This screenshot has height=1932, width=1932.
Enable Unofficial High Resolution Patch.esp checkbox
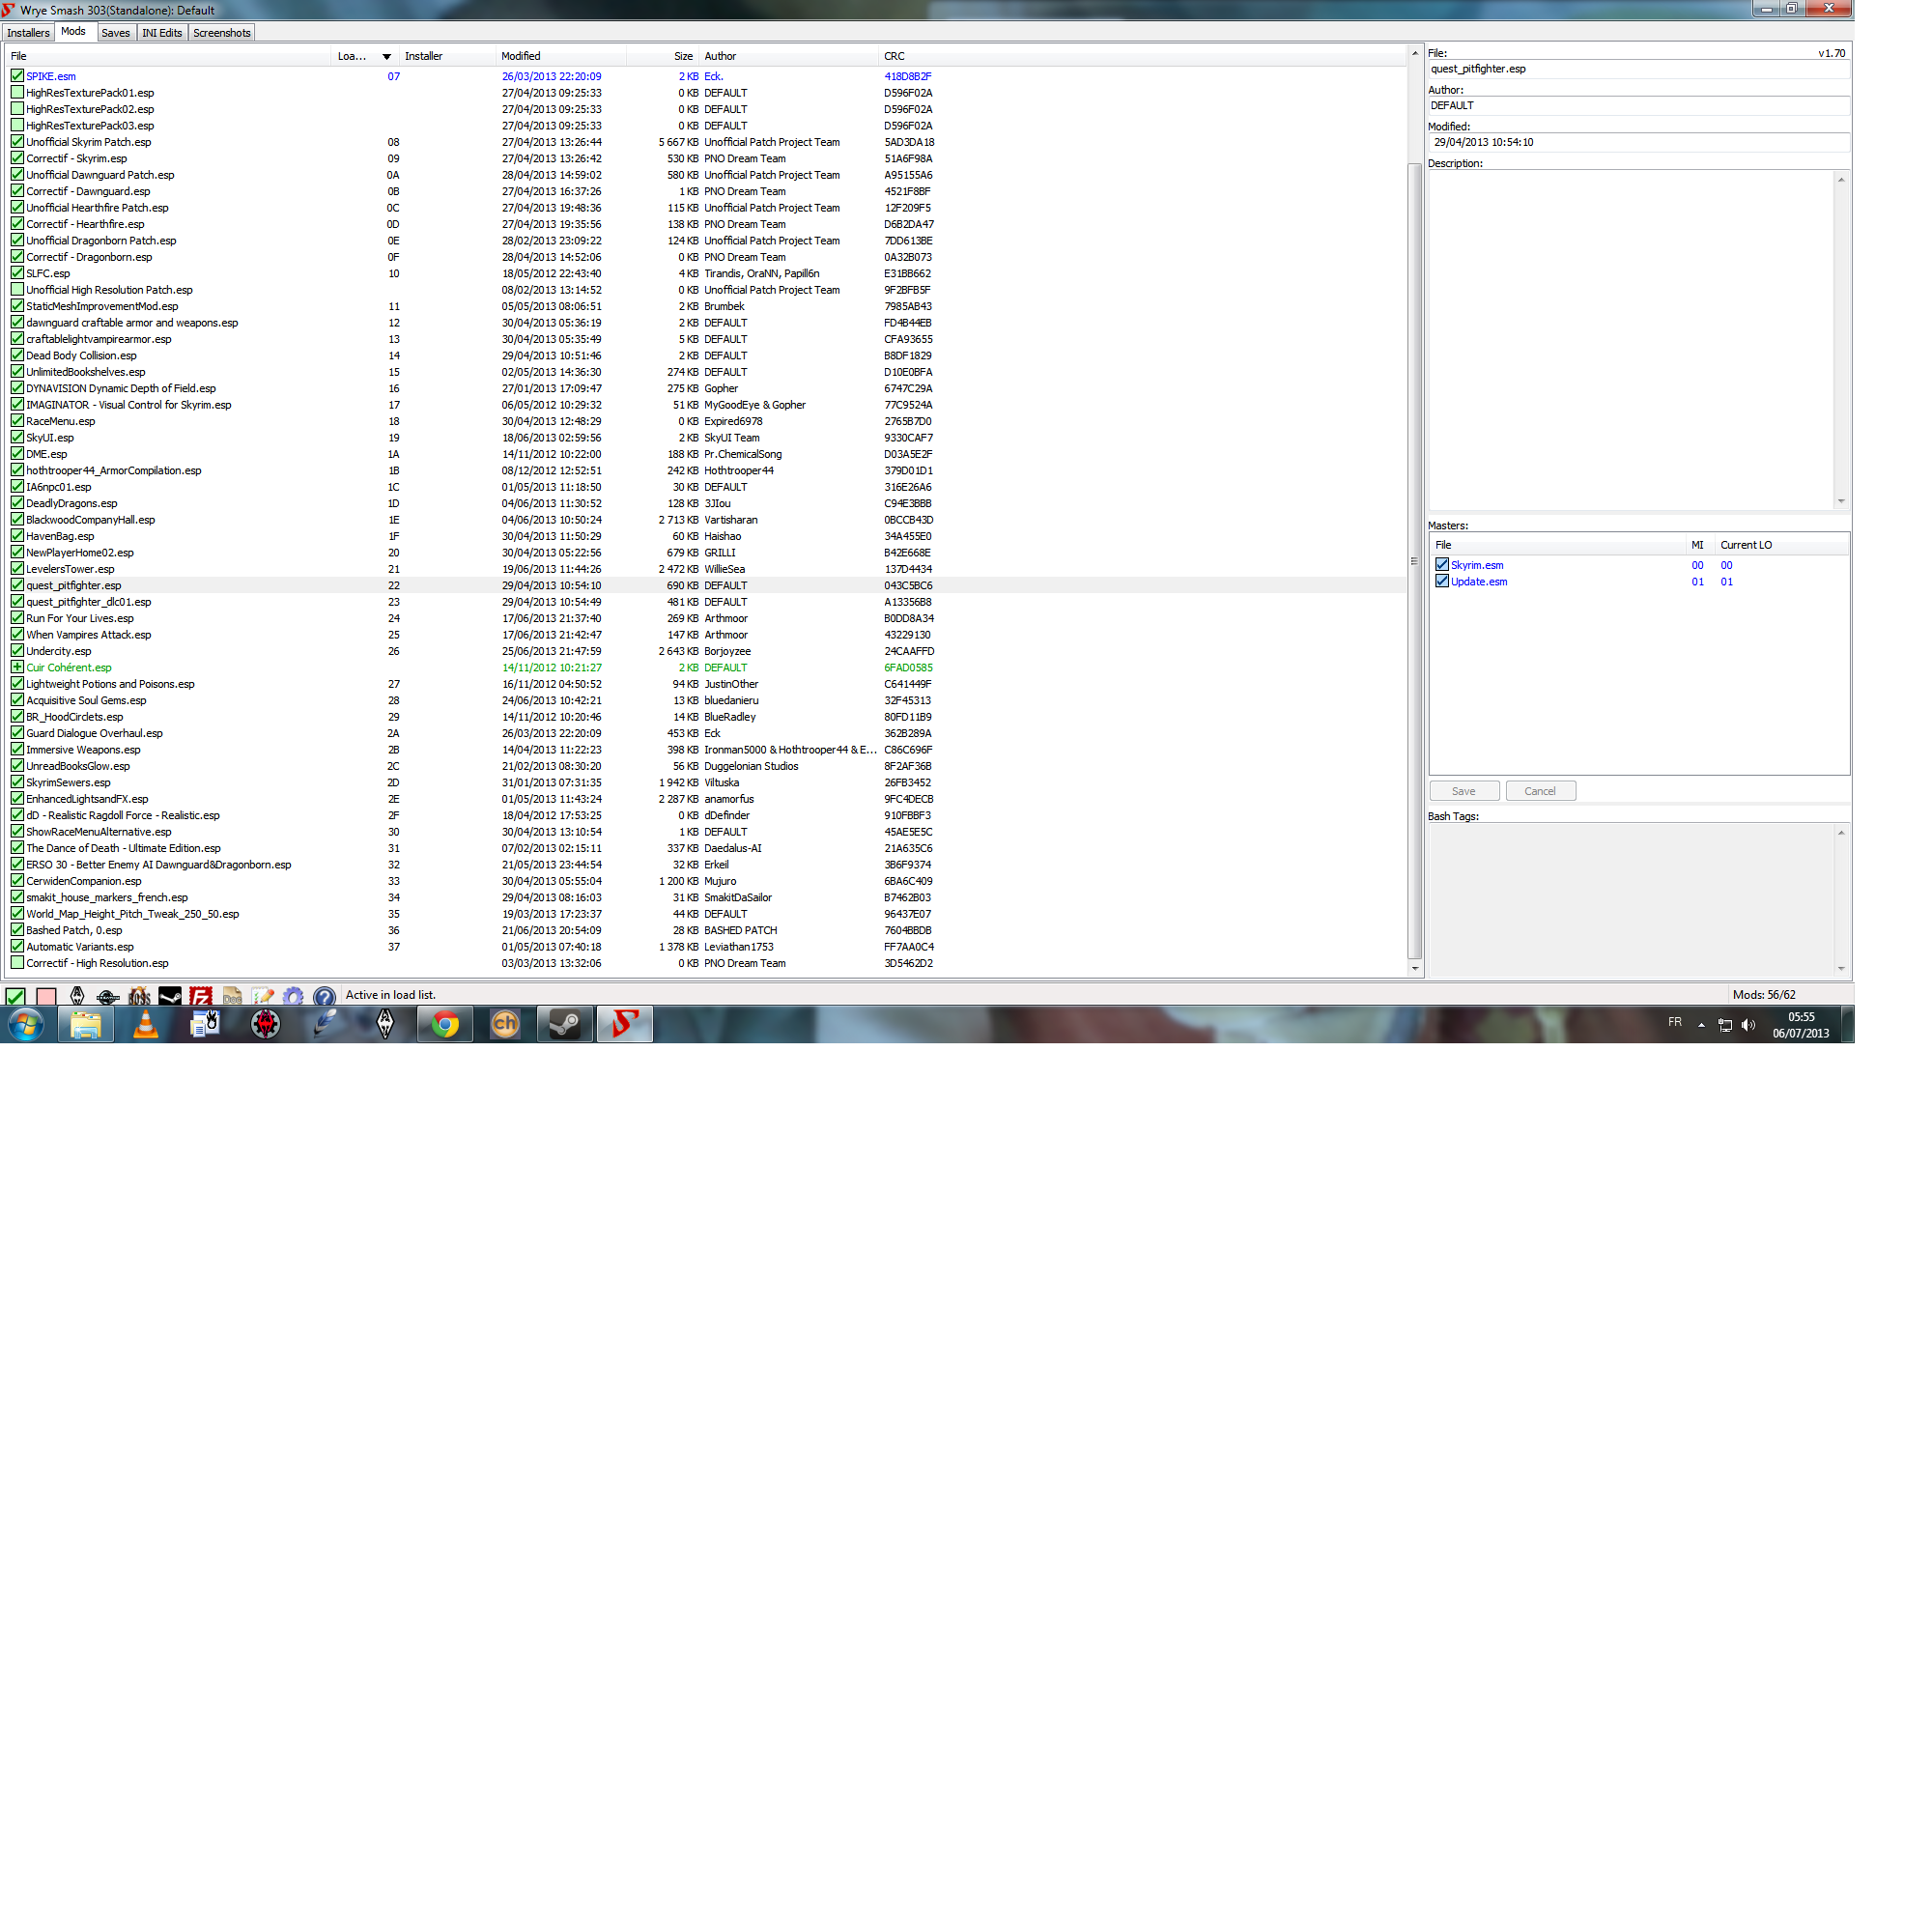pyautogui.click(x=17, y=290)
